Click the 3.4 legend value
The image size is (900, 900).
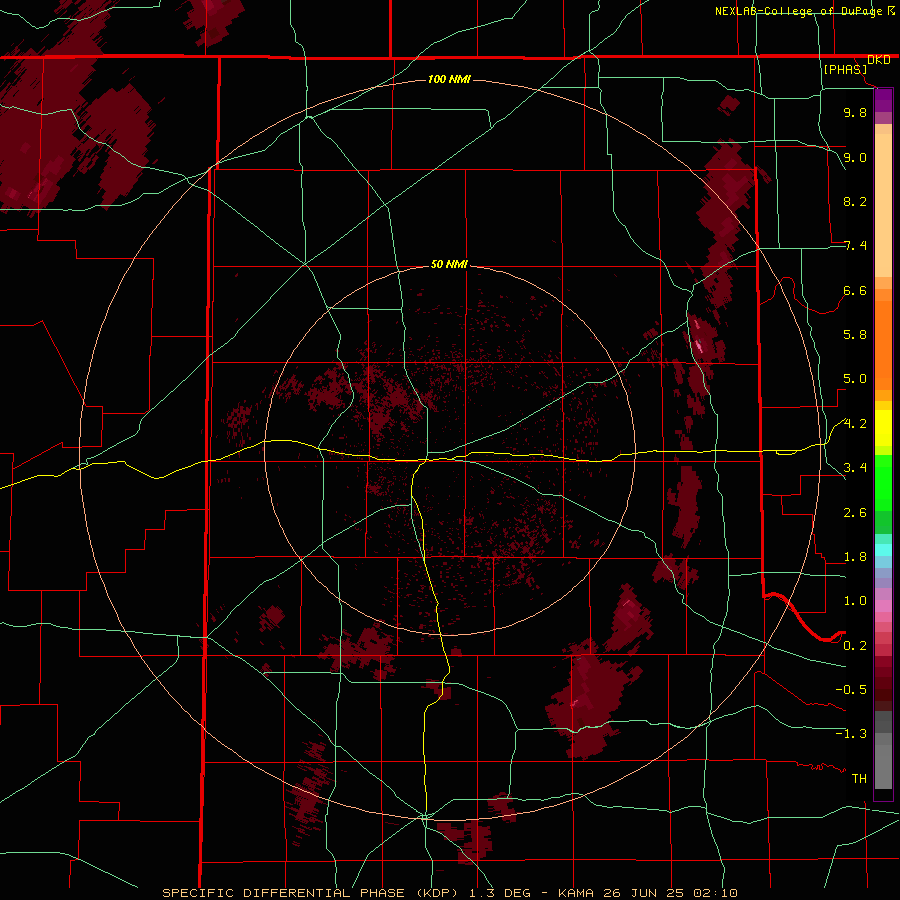(x=855, y=467)
